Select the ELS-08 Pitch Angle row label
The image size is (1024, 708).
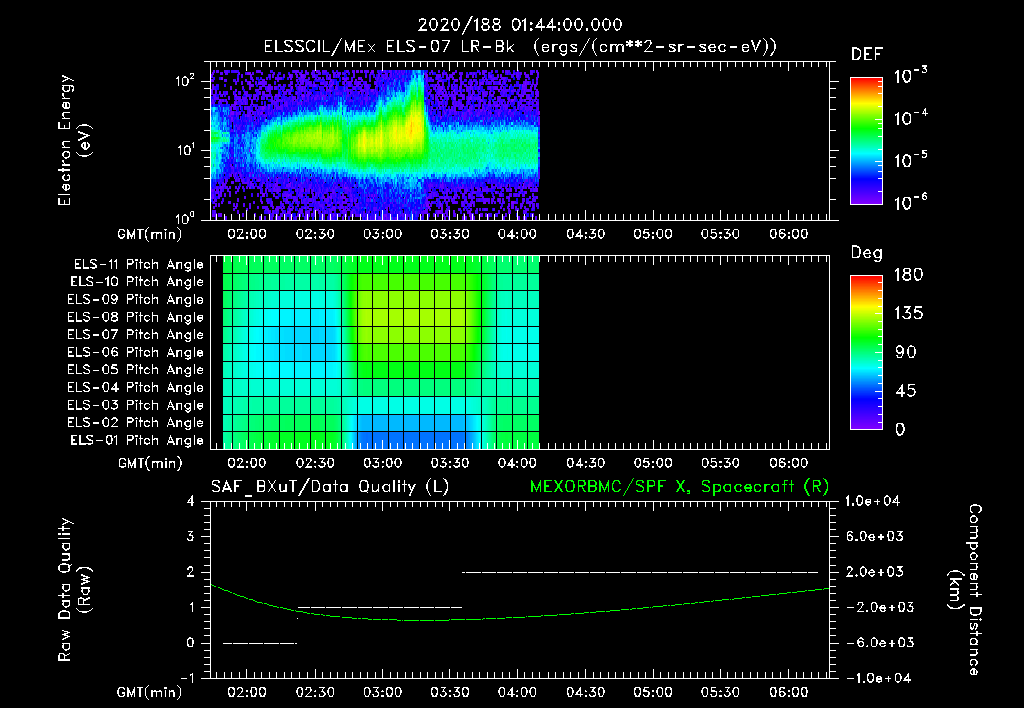click(136, 317)
